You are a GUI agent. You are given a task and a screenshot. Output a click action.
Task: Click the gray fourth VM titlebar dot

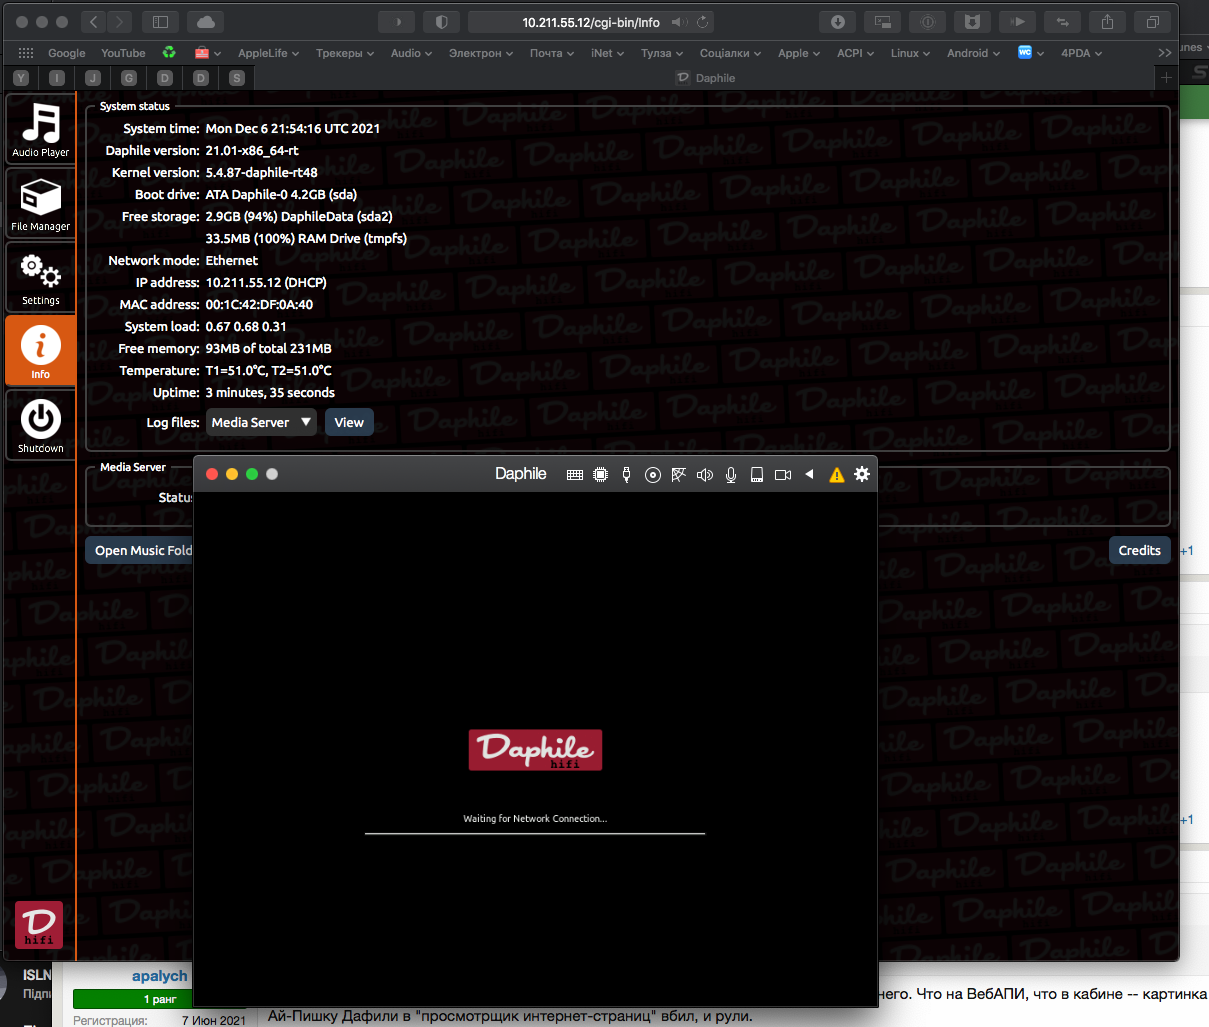271,474
